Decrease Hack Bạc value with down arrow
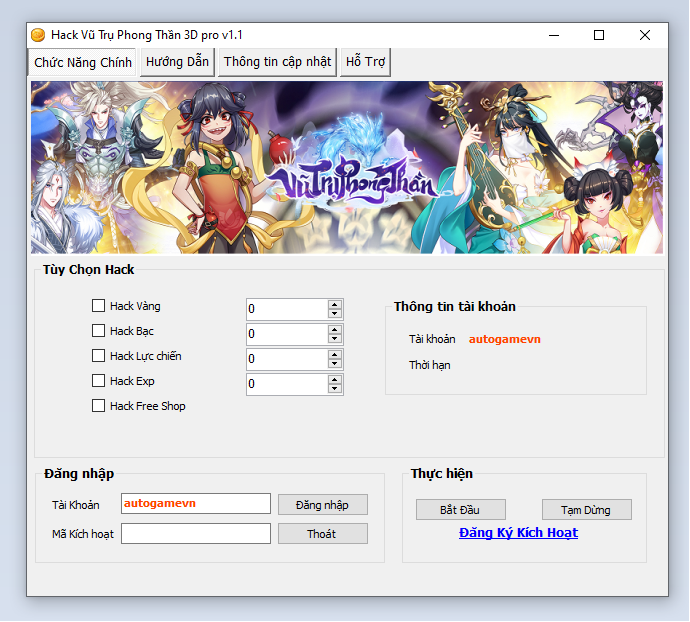The width and height of the screenshot is (690, 622). (x=334, y=339)
